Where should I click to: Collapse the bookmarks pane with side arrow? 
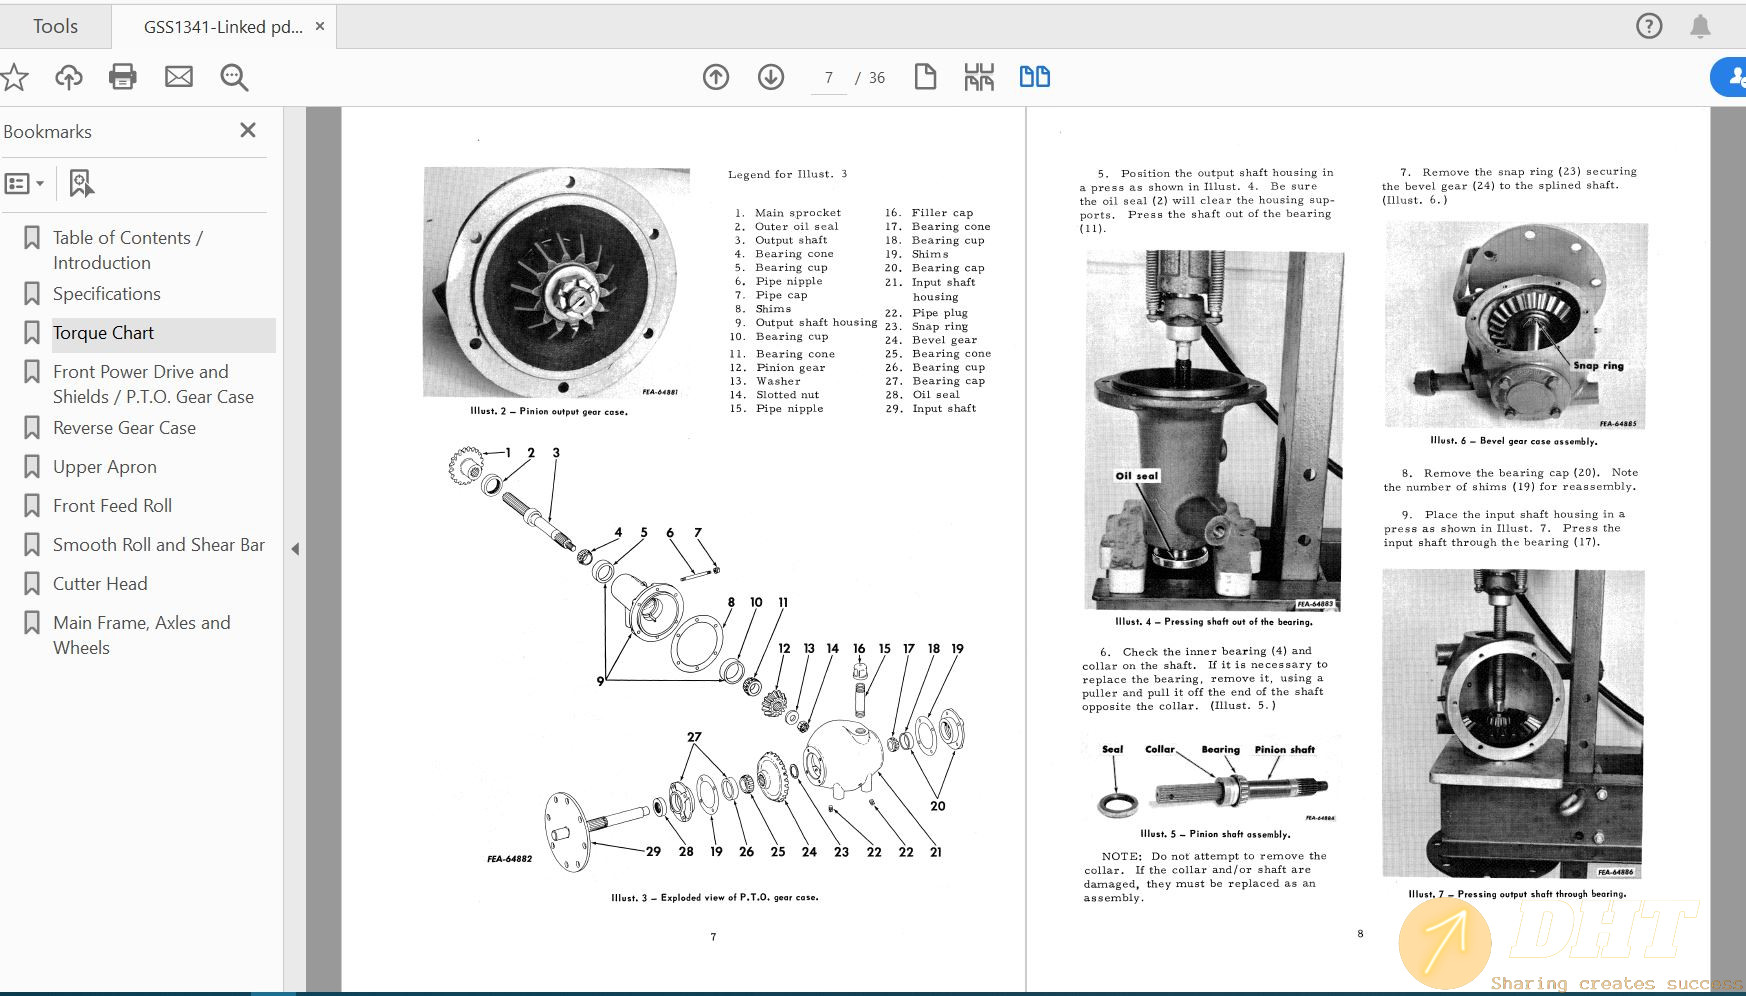coord(295,549)
